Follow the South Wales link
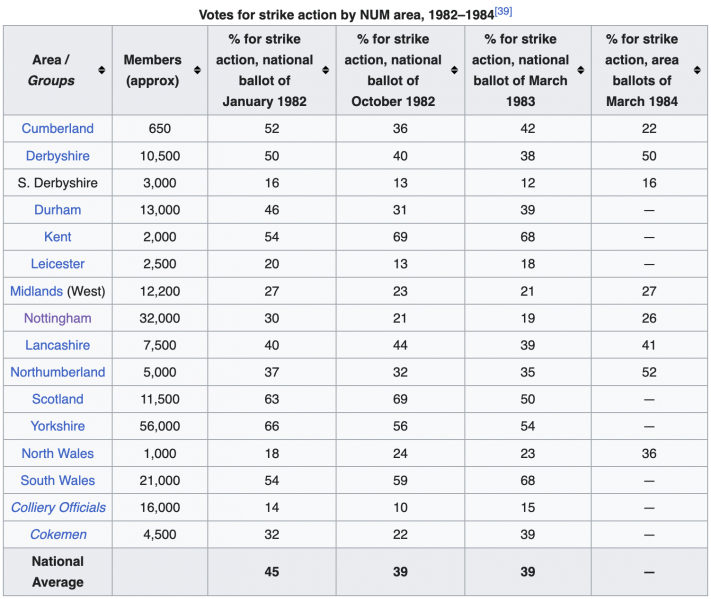This screenshot has width=711, height=599. click(58, 480)
